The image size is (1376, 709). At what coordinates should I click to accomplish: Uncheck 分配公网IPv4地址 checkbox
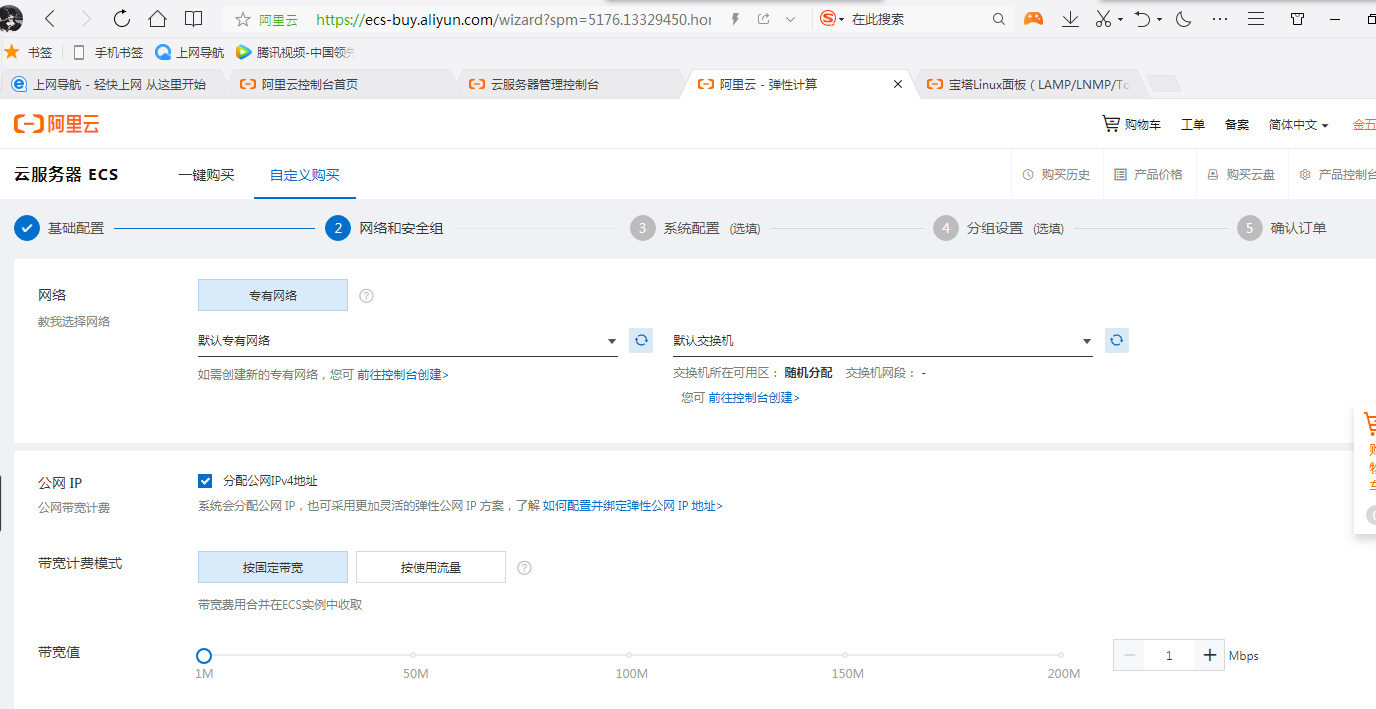205,481
